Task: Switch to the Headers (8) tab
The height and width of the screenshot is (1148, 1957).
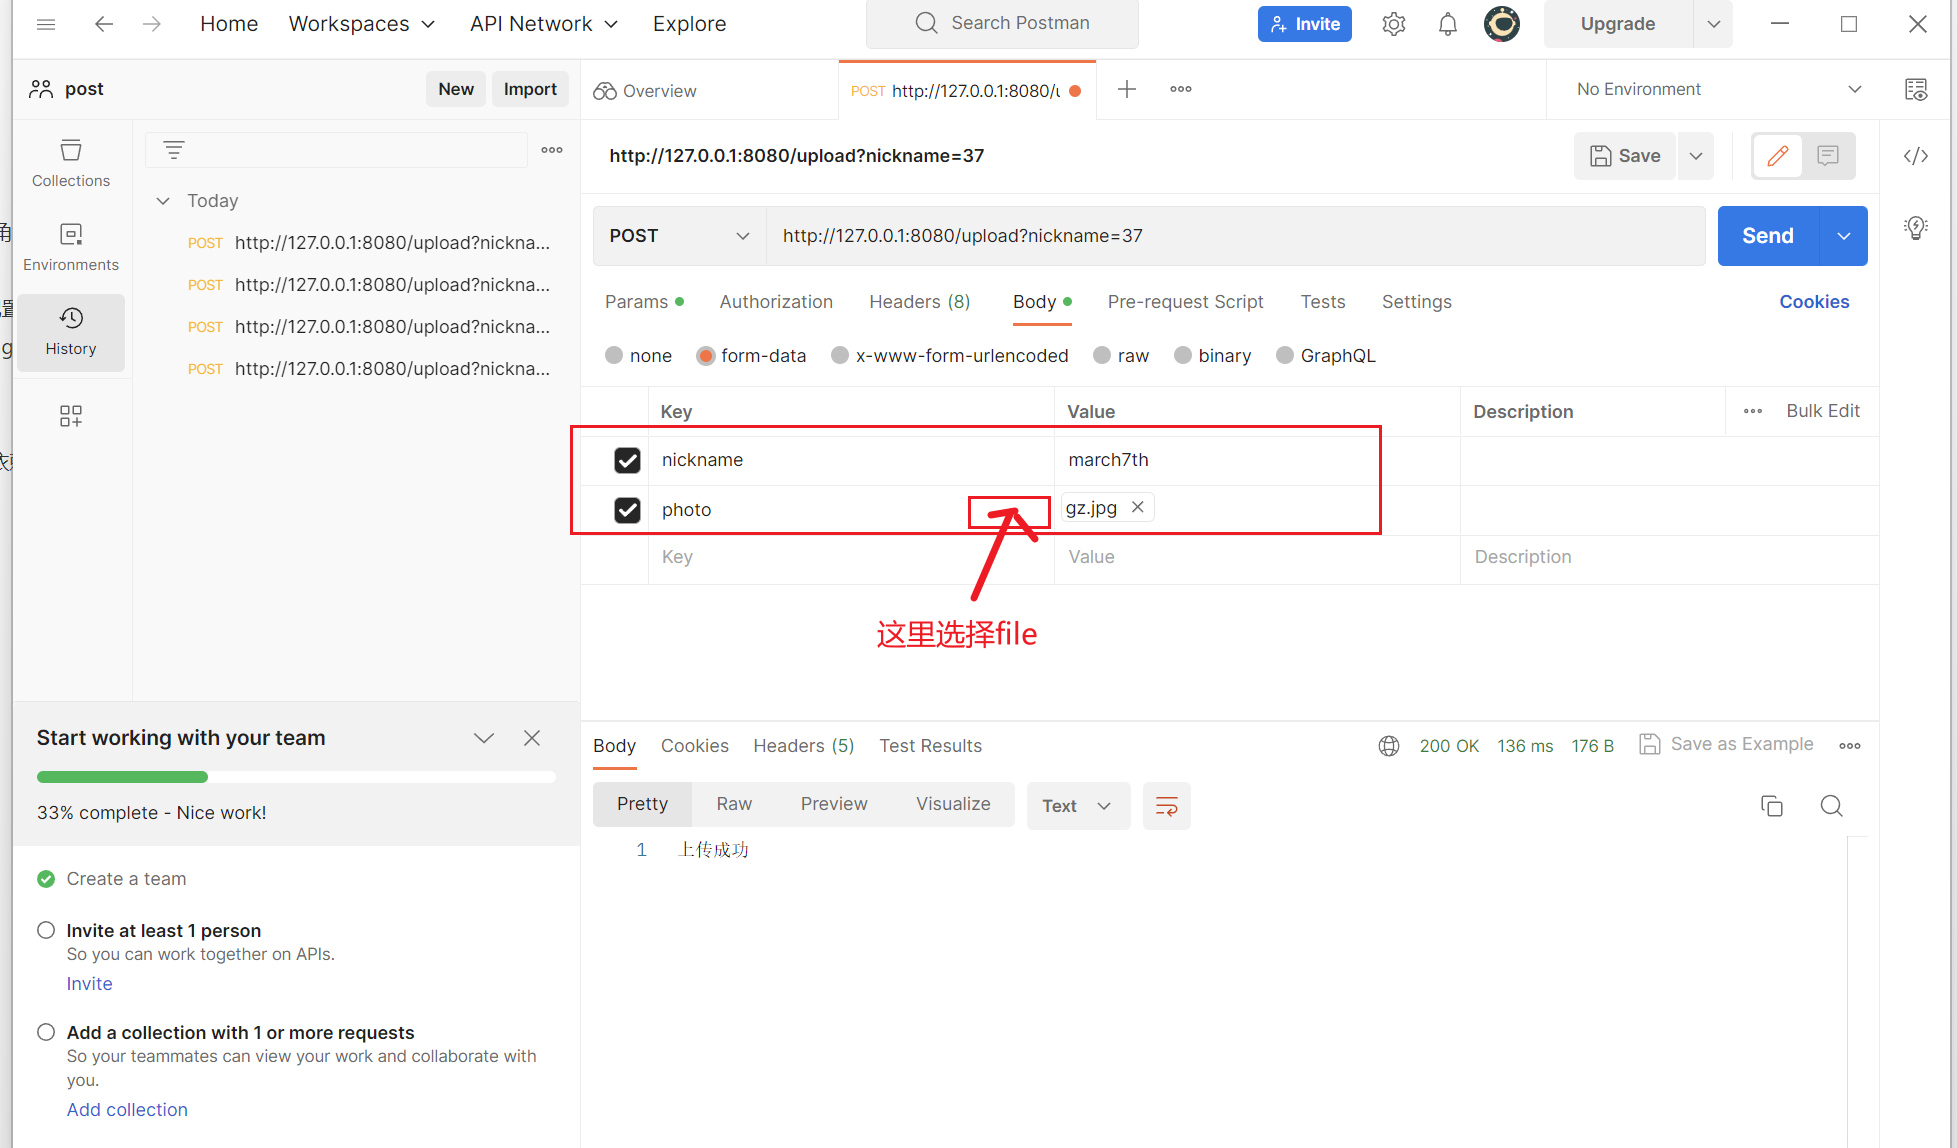Action: click(x=919, y=302)
